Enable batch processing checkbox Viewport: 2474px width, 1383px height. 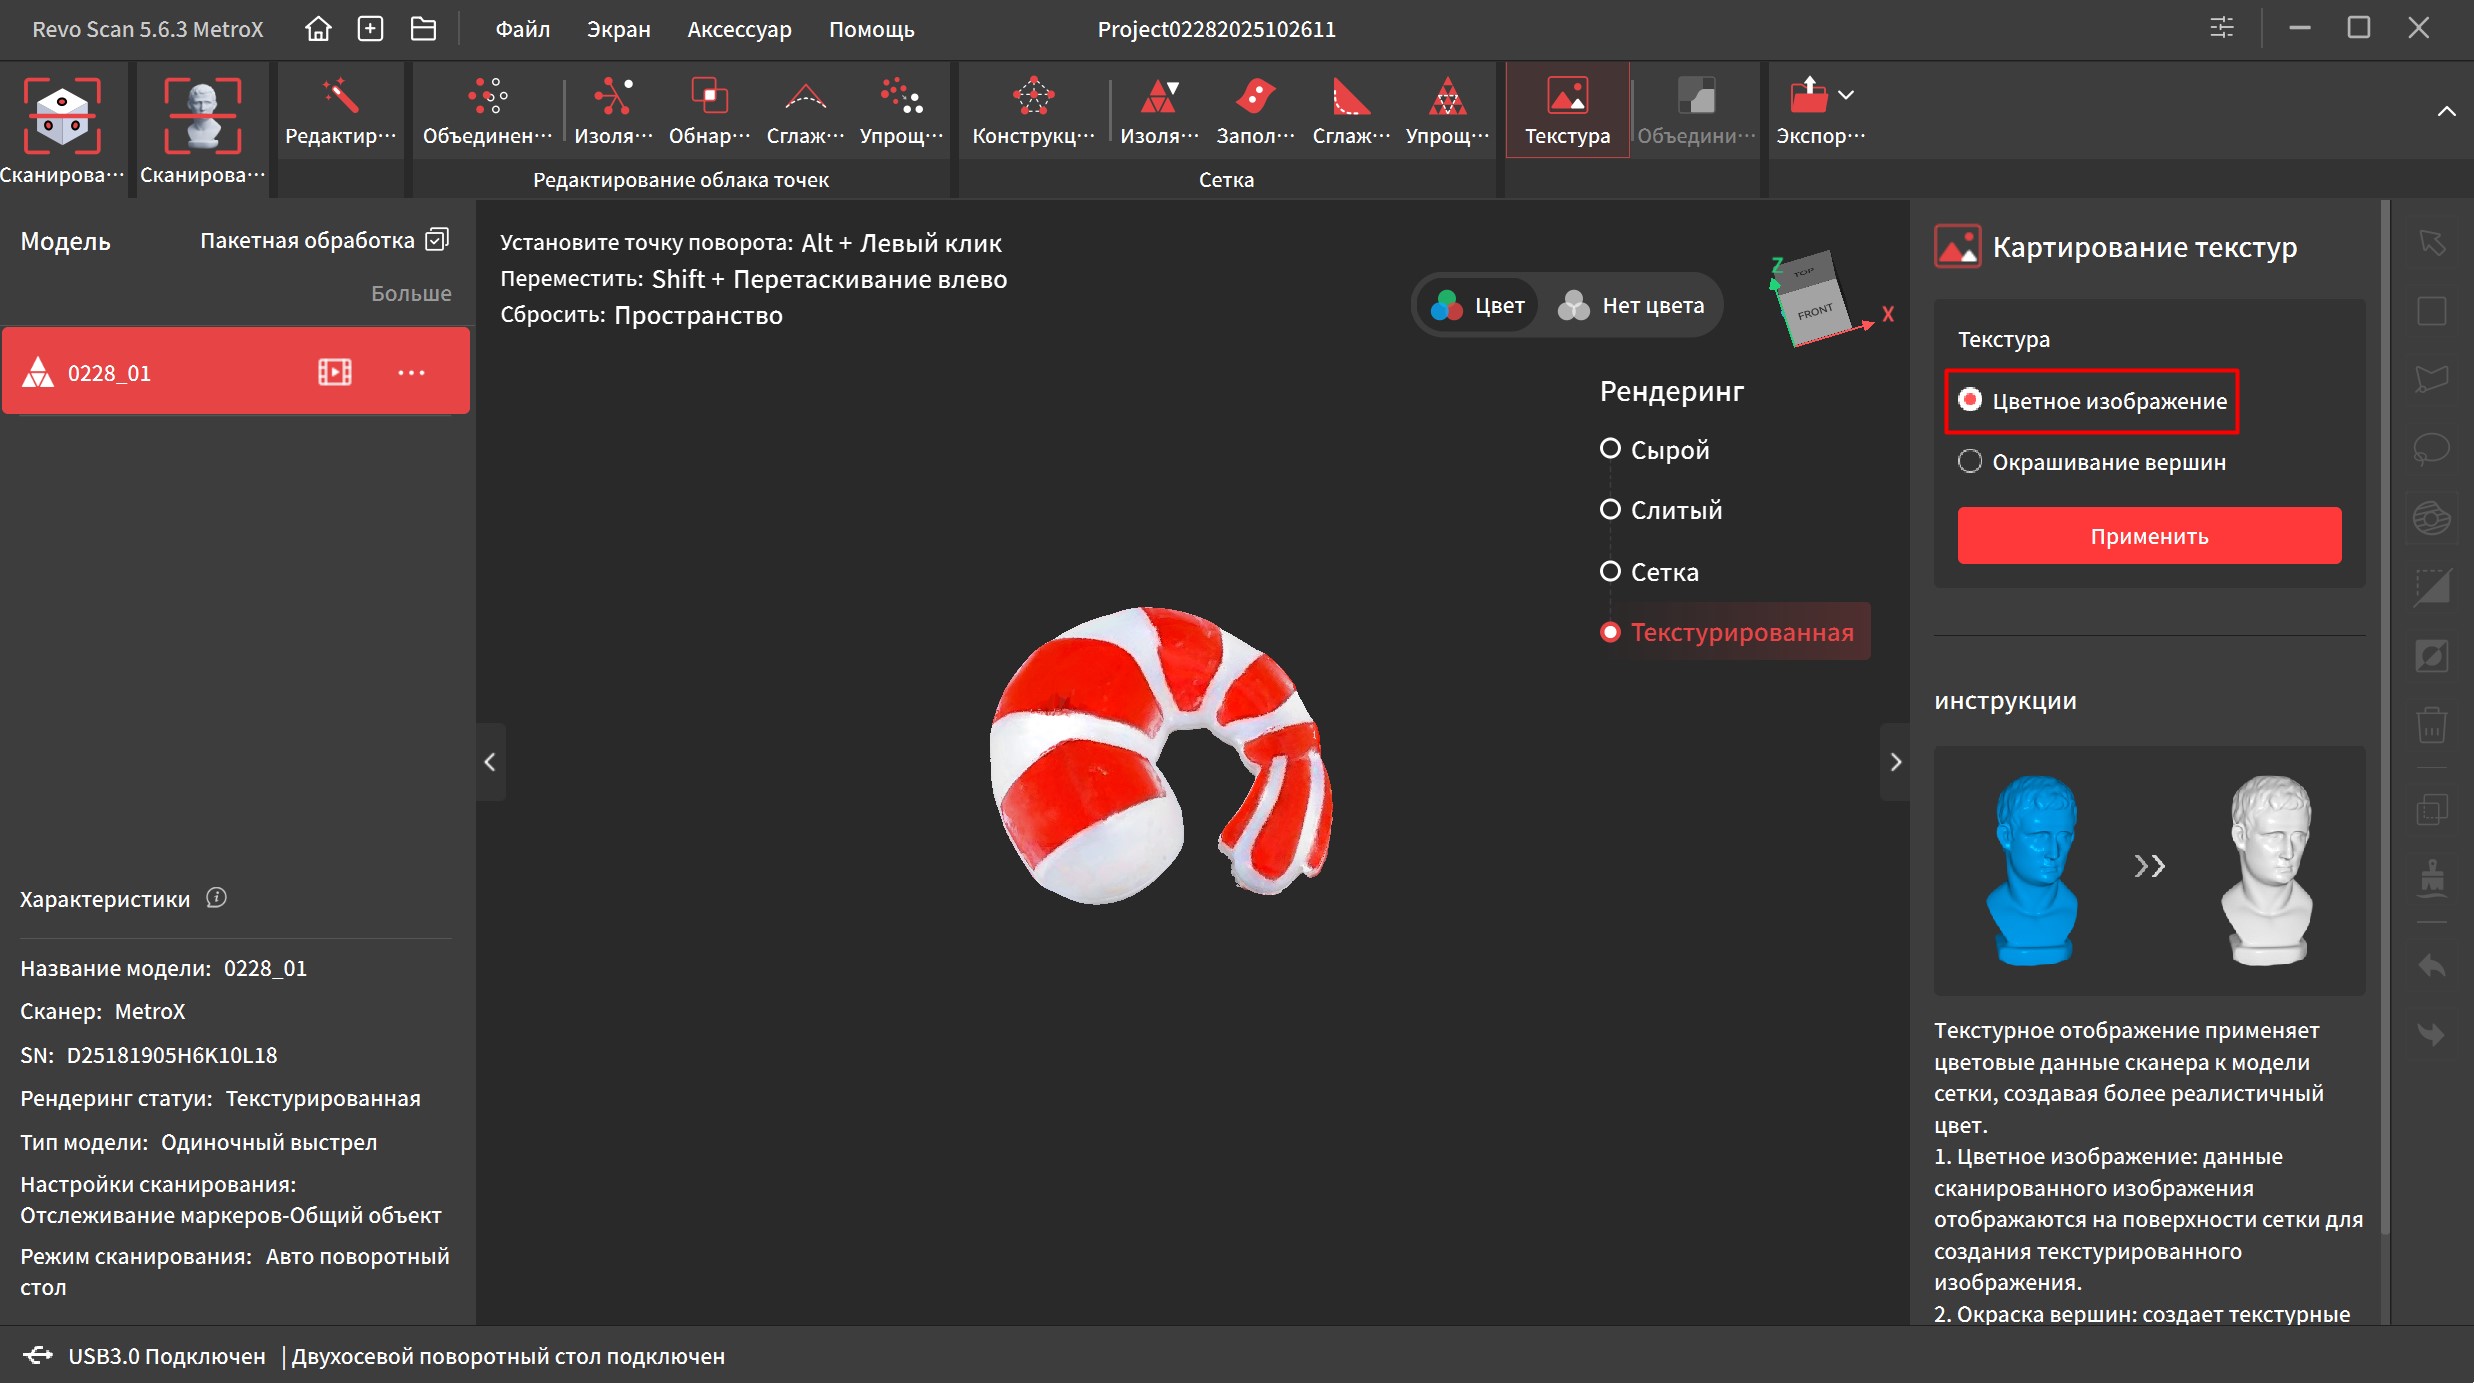tap(437, 239)
